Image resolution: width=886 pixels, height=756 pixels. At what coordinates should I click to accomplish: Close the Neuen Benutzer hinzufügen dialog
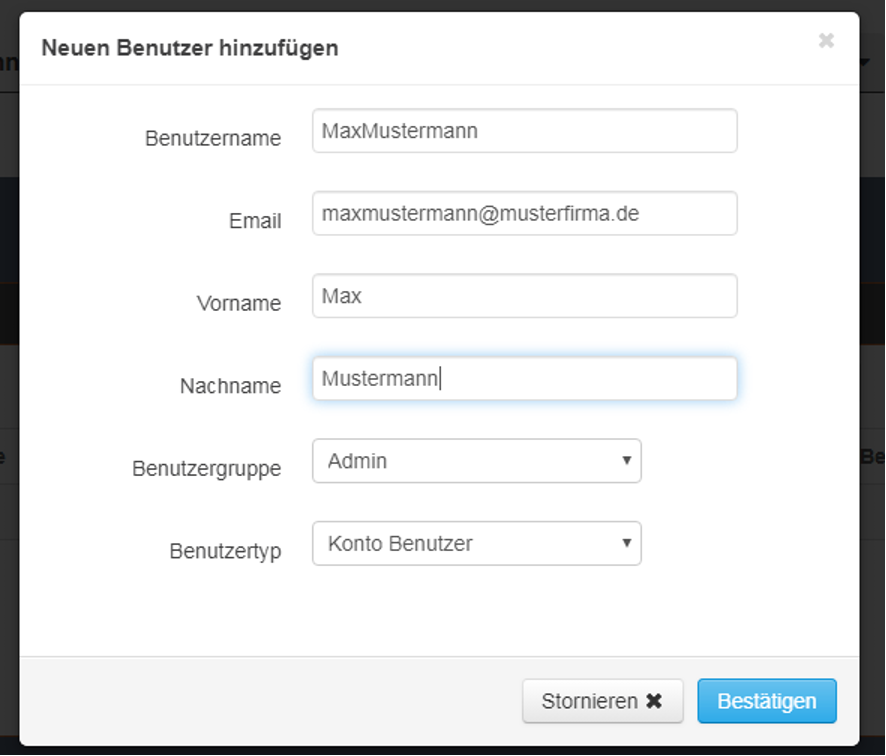coord(826,41)
